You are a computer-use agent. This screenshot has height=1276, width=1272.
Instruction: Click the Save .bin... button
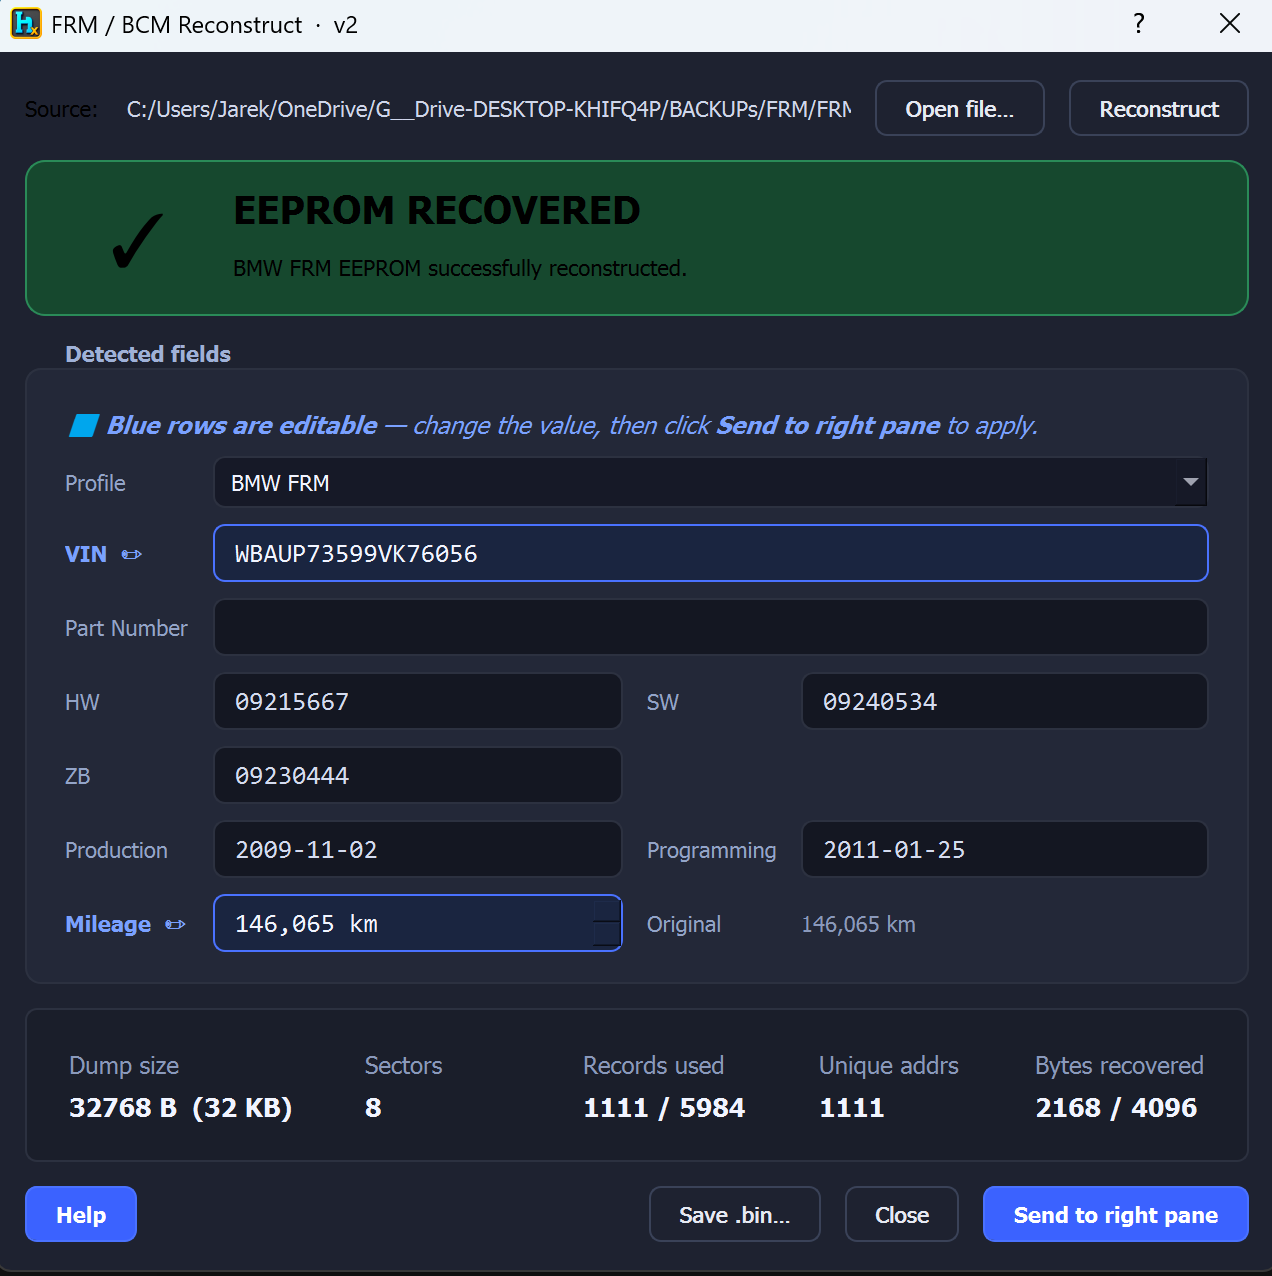[735, 1214]
